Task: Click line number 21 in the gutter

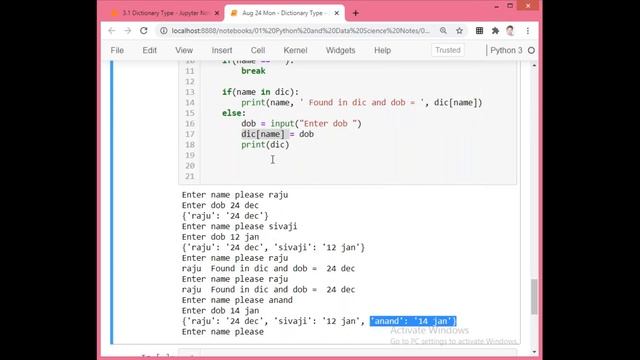Action: tap(189, 176)
